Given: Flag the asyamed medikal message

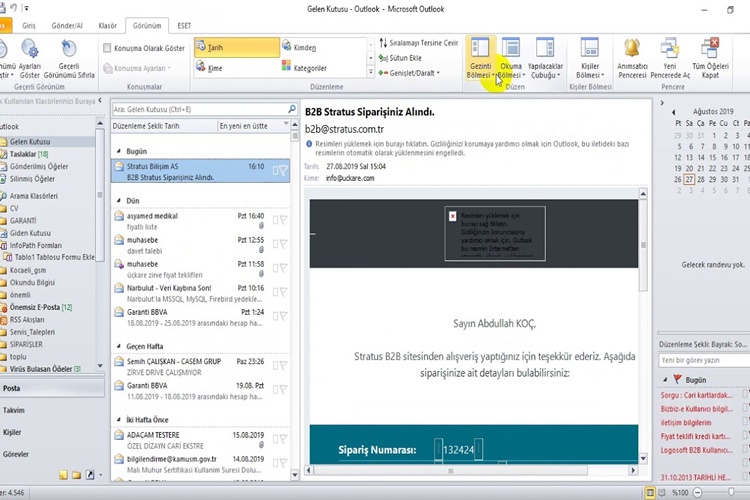Looking at the screenshot, I should [x=284, y=220].
